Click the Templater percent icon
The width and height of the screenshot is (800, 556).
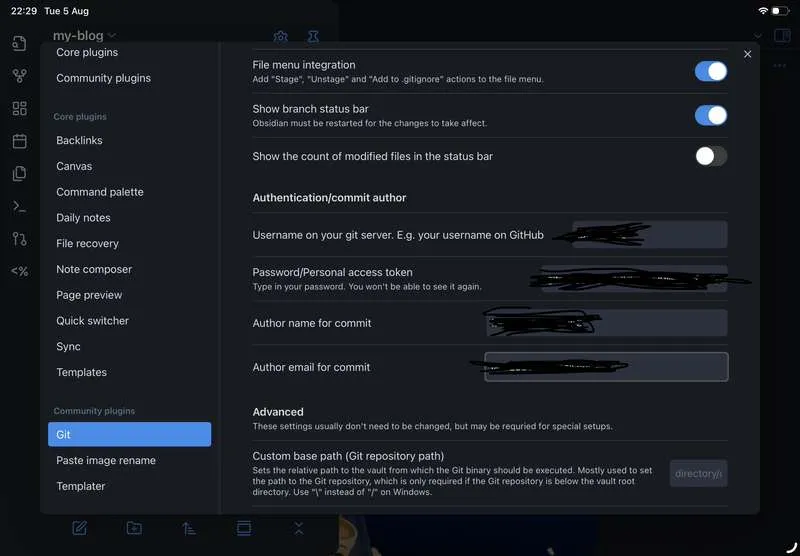pos(19,271)
